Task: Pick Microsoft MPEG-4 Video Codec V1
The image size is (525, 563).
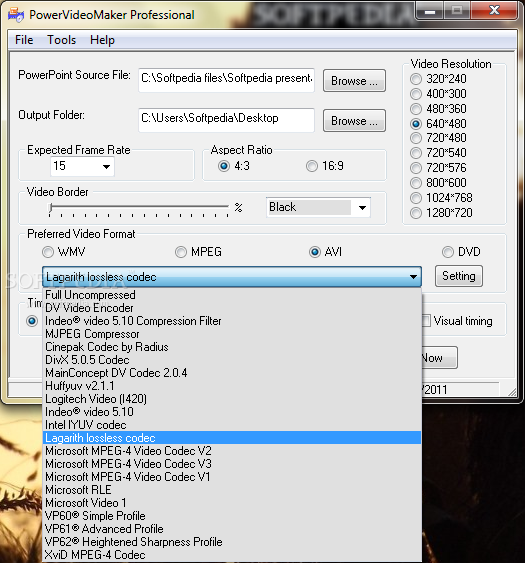Action: pyautogui.click(x=232, y=477)
